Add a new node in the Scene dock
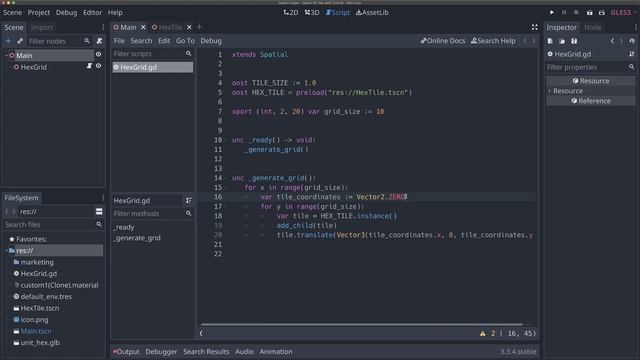Image resolution: width=640 pixels, height=360 pixels. (x=8, y=41)
